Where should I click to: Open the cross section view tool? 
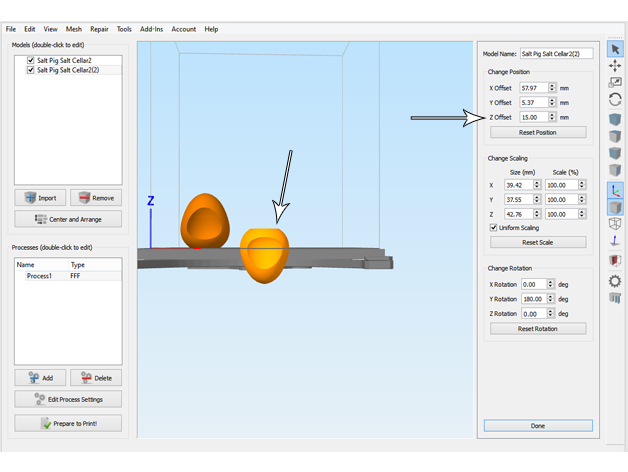click(615, 261)
